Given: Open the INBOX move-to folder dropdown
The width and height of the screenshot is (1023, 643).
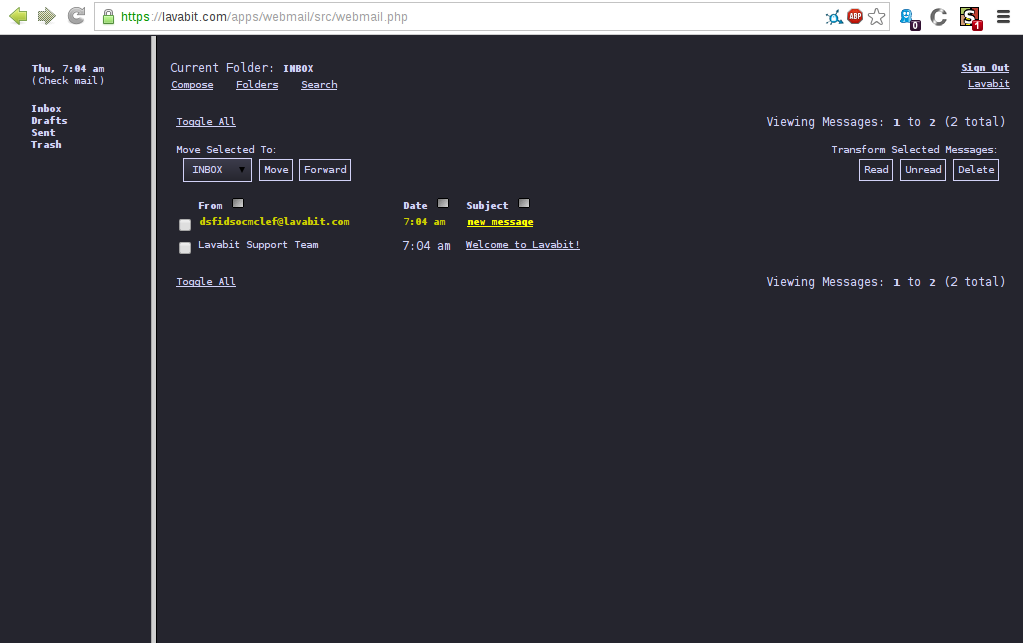Looking at the screenshot, I should [x=217, y=170].
